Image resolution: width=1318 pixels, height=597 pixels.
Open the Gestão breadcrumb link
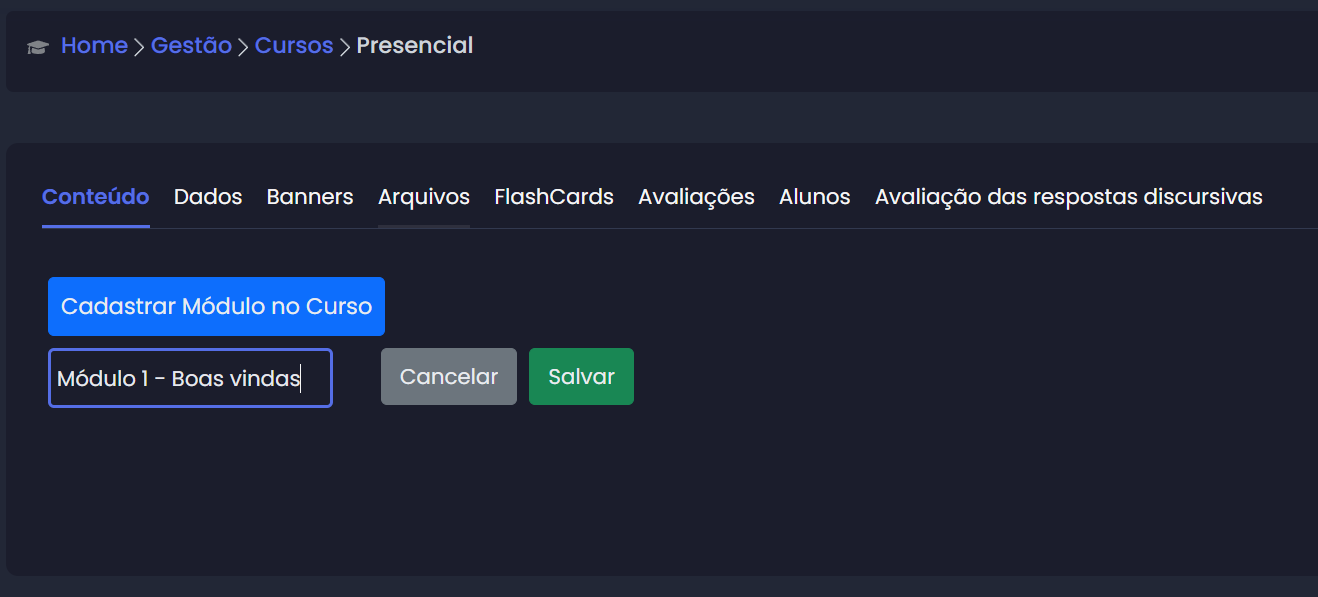[x=191, y=46]
